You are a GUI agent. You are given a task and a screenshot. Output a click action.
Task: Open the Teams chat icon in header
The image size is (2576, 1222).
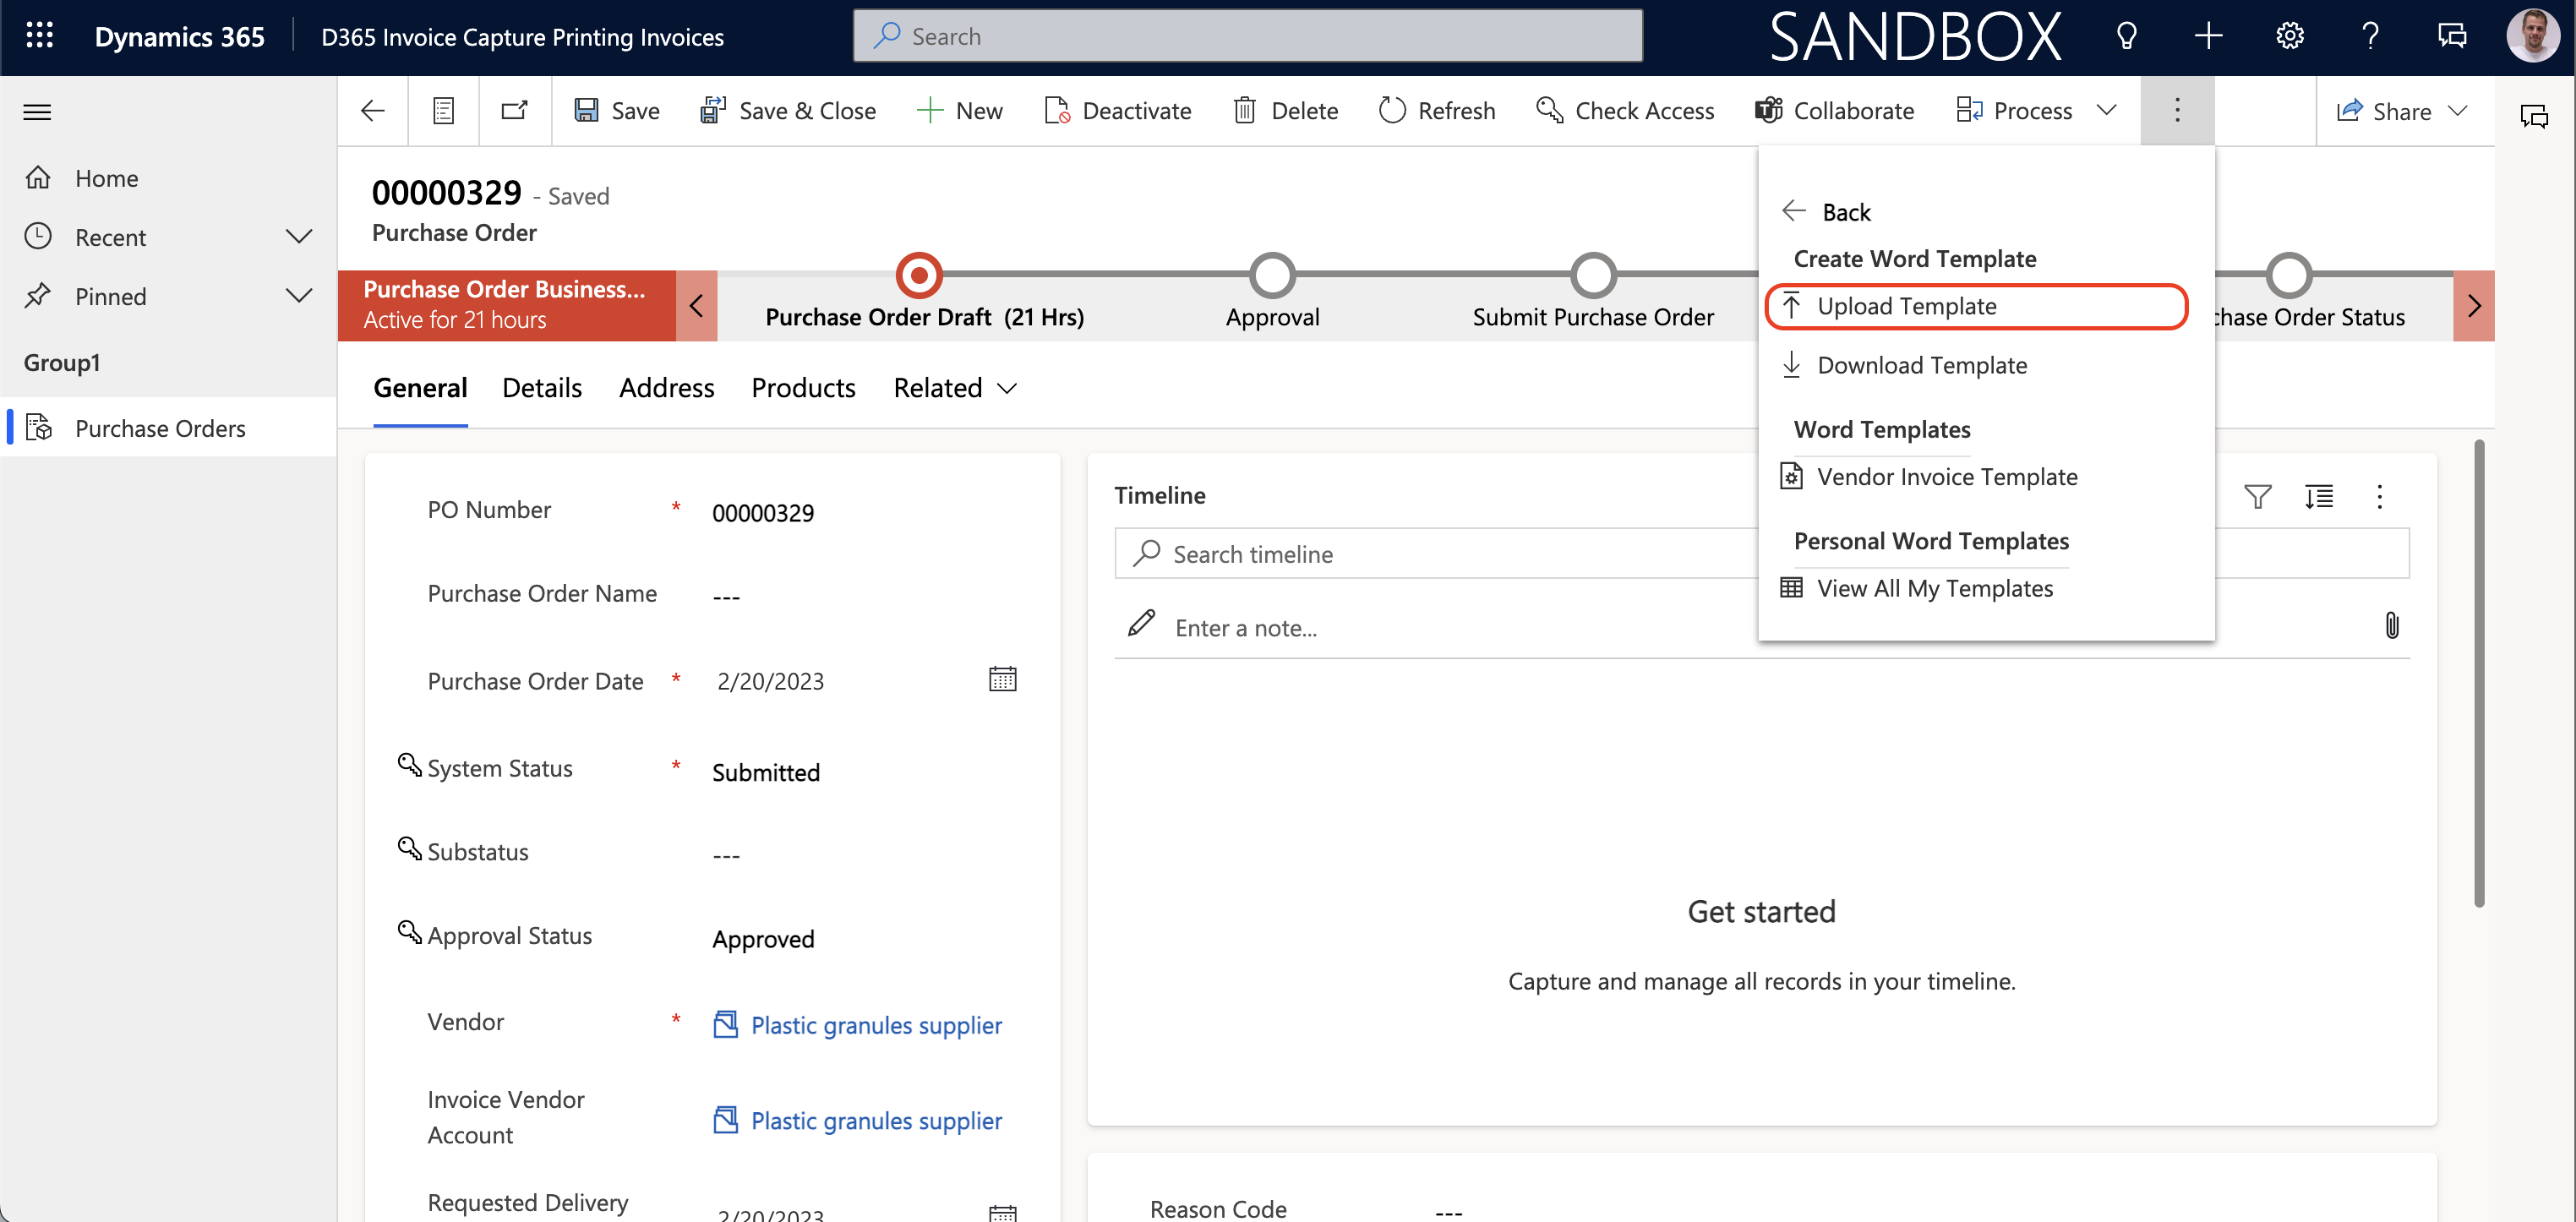2451,37
